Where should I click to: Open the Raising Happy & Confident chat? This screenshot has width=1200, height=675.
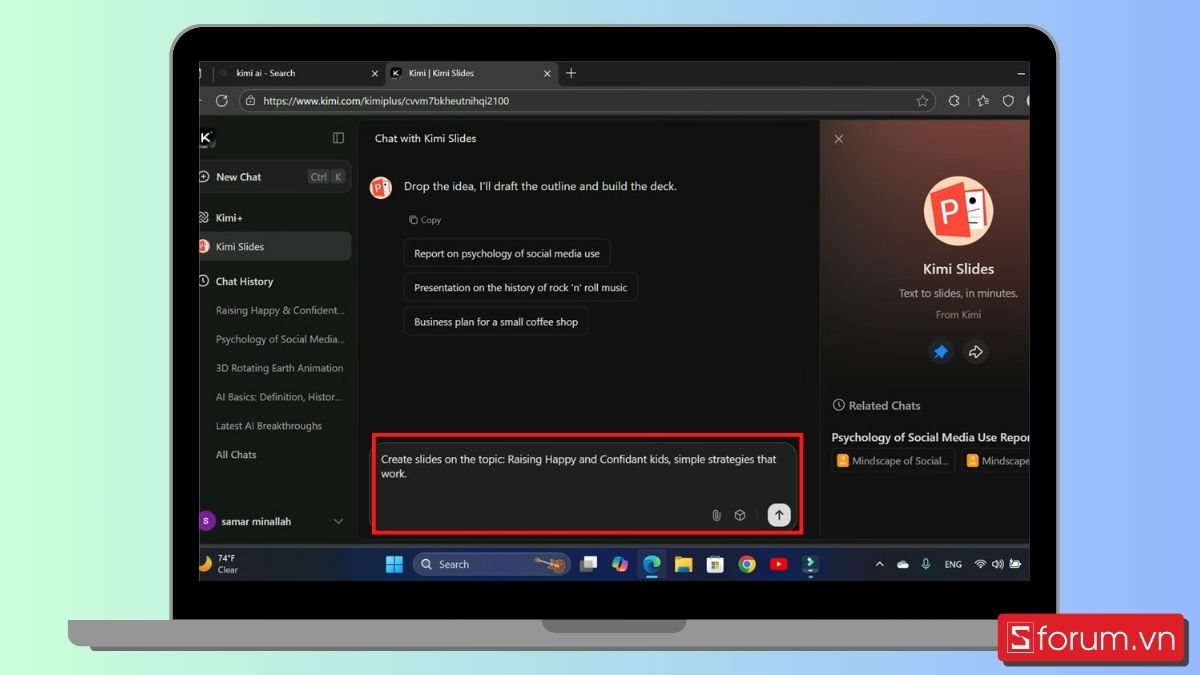pyautogui.click(x=280, y=310)
